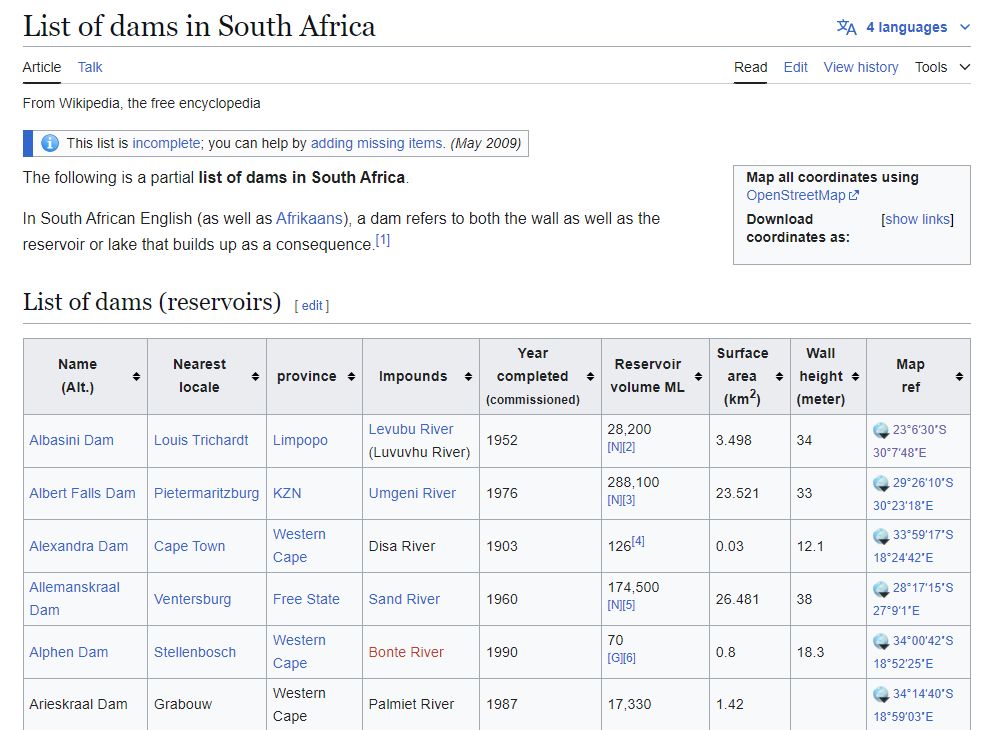Sort table by Reservoir volume ML column

[698, 376]
